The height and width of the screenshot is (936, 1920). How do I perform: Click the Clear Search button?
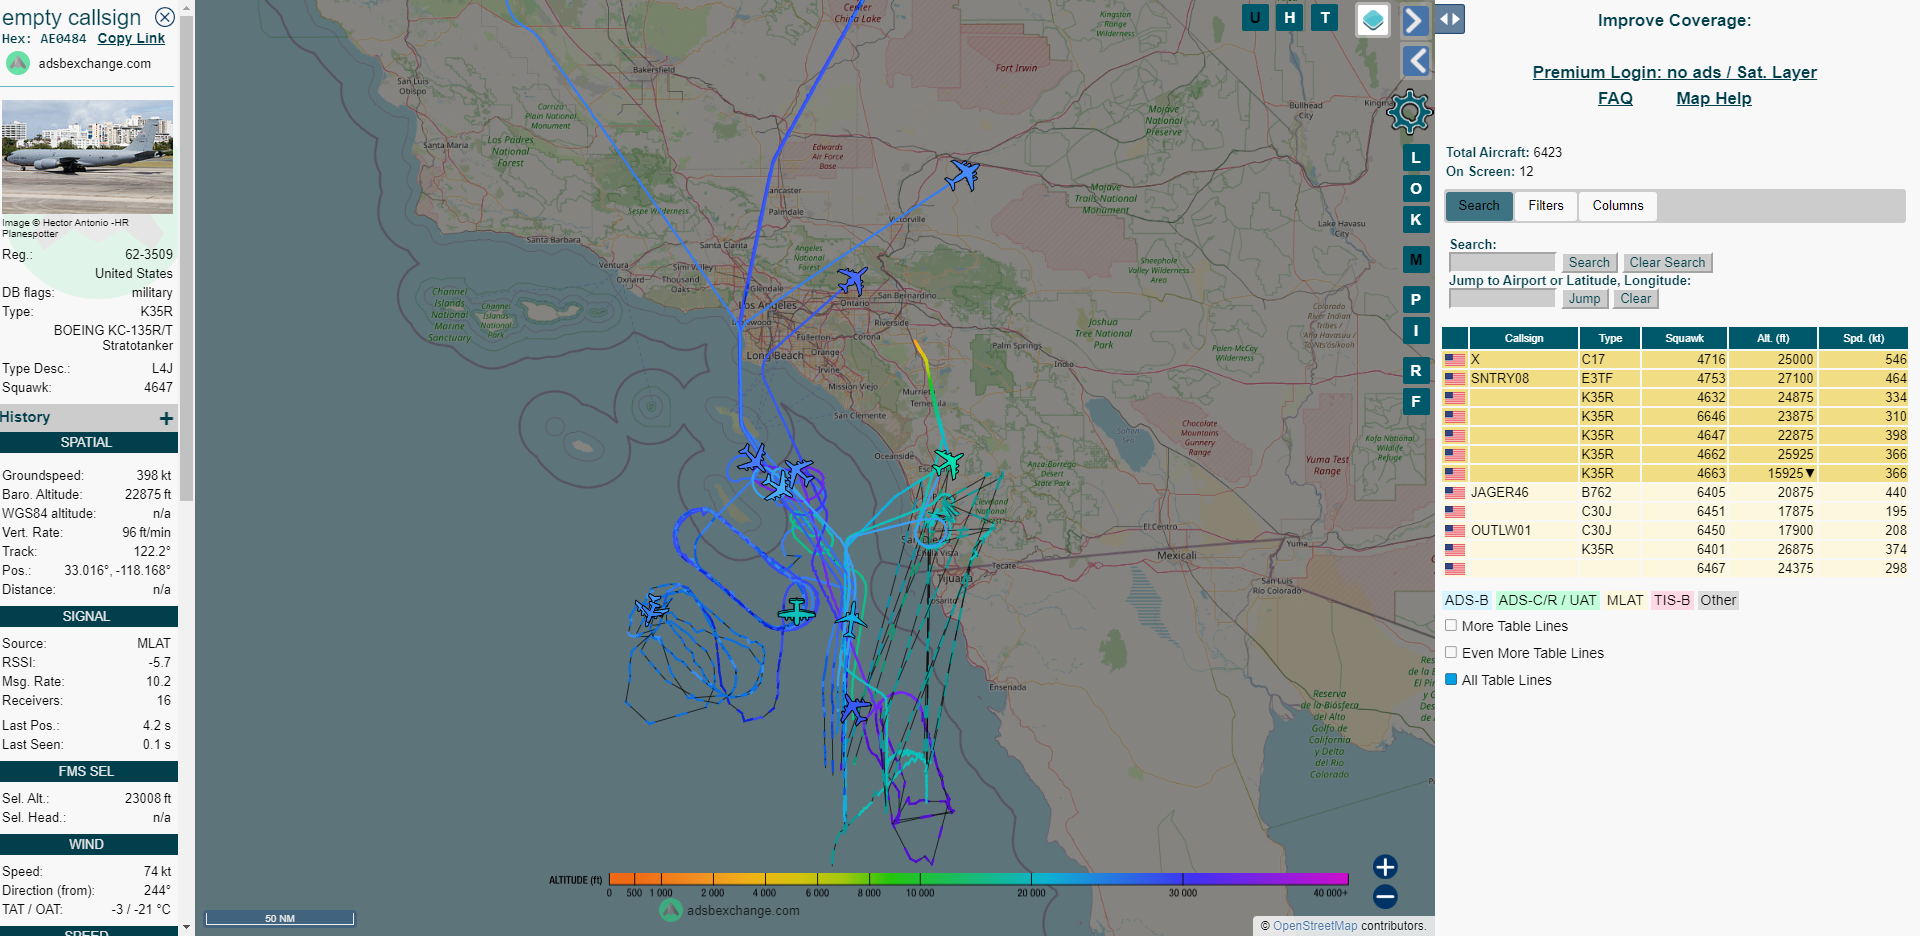coord(1667,263)
